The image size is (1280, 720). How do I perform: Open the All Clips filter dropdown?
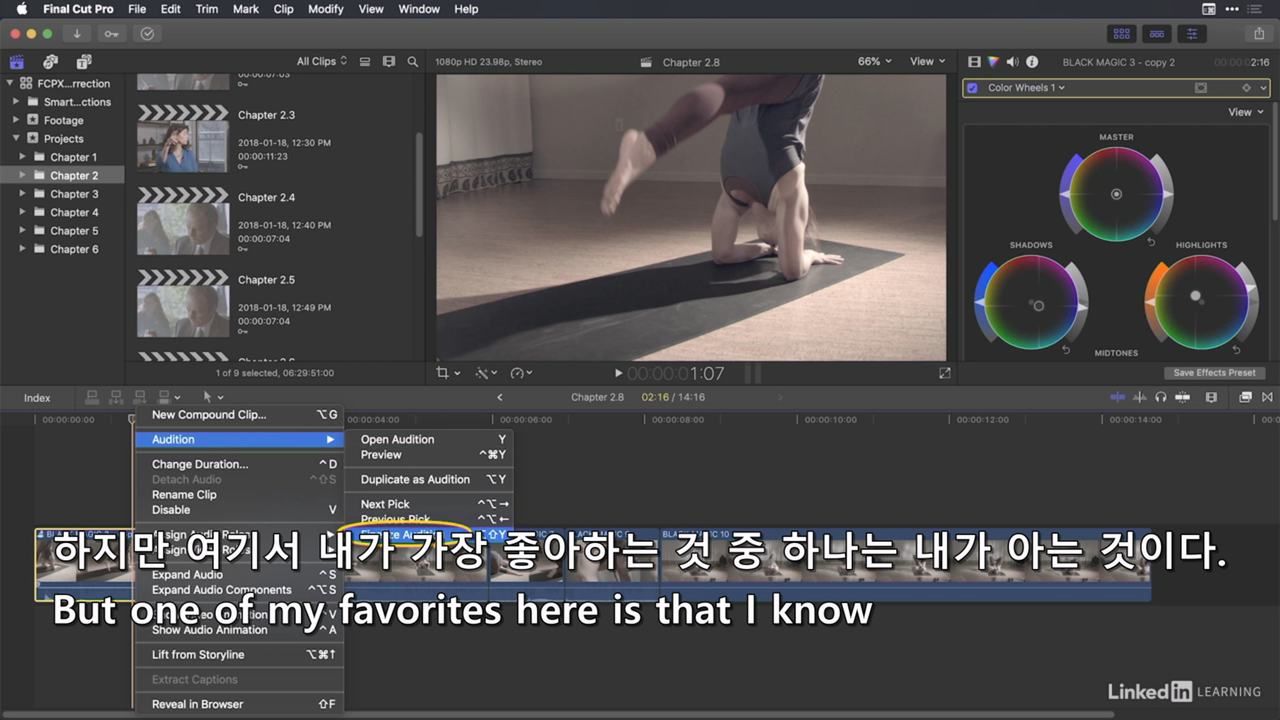pos(322,62)
